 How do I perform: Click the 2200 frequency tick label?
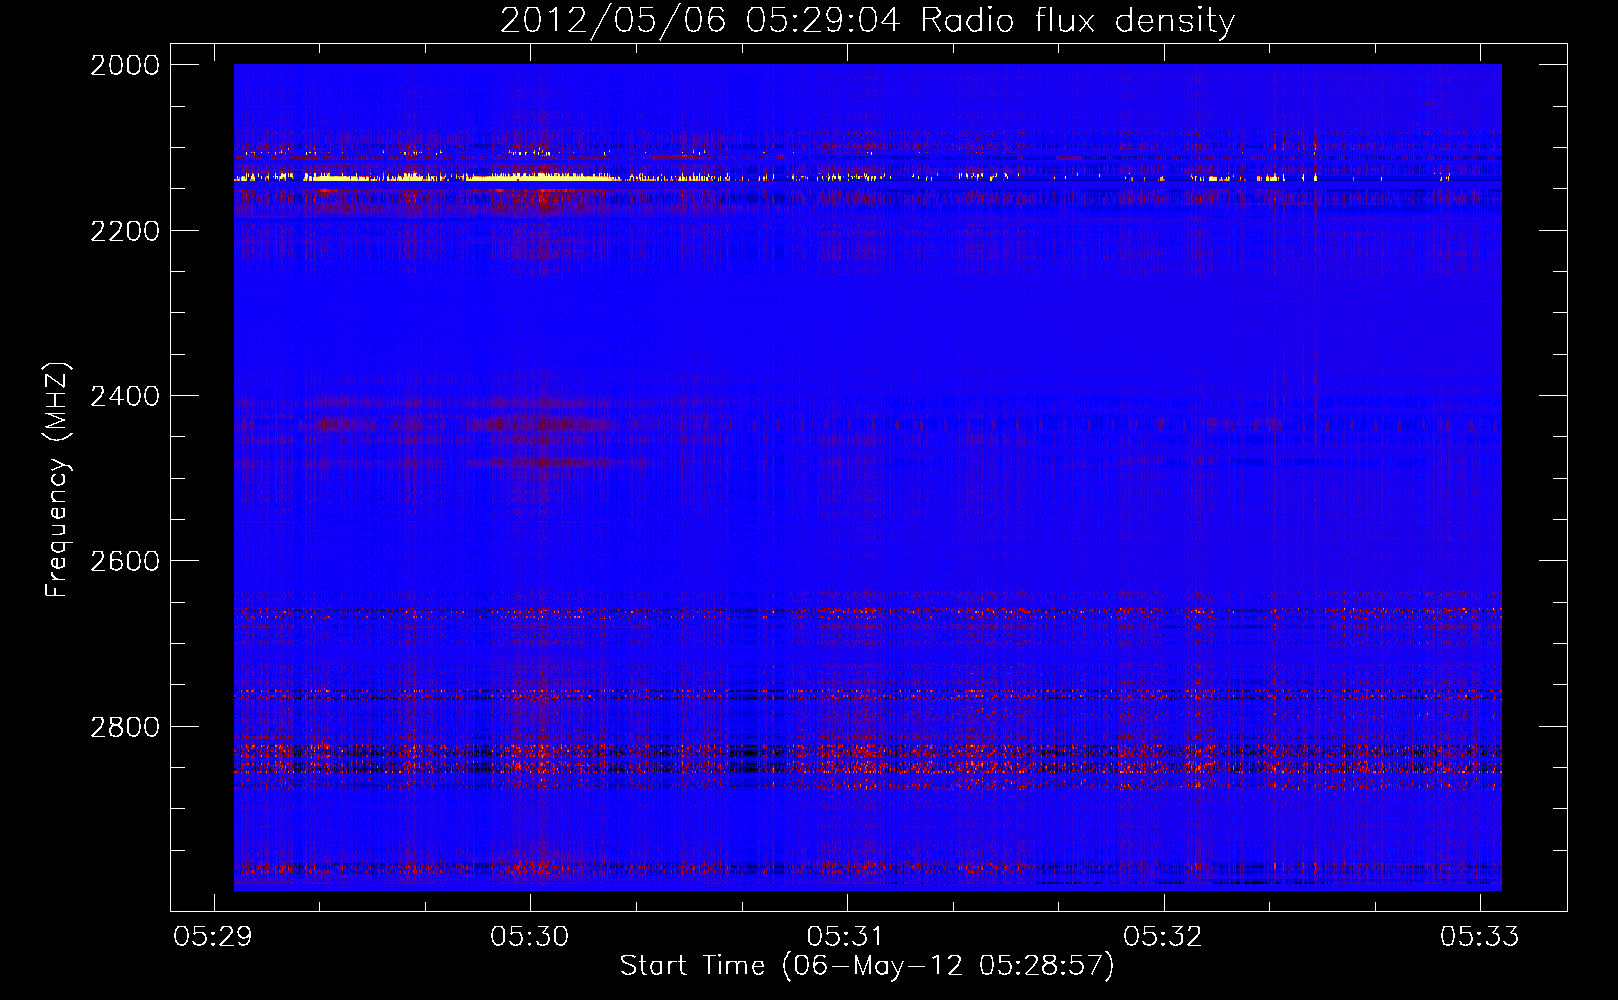[125, 231]
